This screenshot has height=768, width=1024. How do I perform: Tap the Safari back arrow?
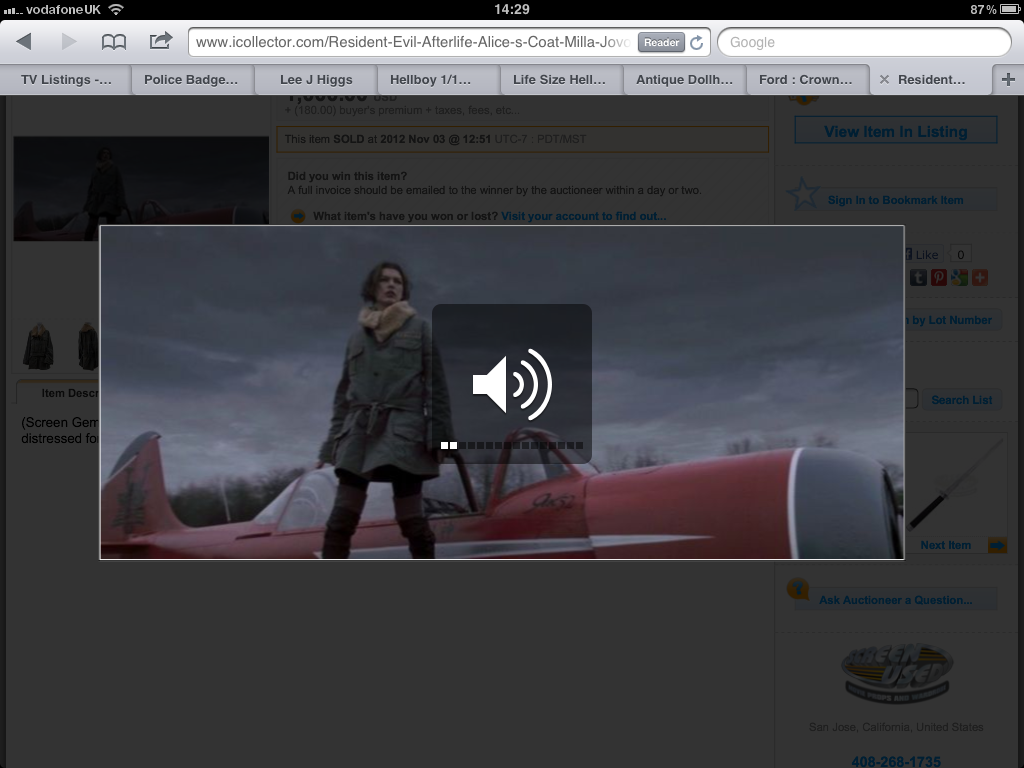[24, 42]
